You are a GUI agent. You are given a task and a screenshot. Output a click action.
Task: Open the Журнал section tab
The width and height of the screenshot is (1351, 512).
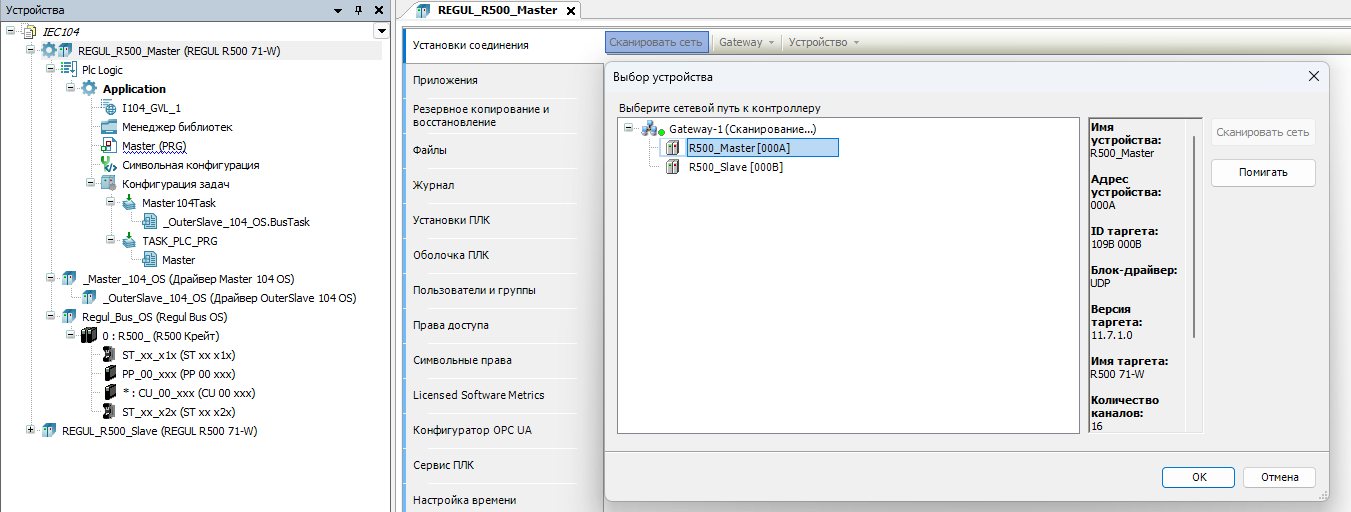pyautogui.click(x=433, y=185)
